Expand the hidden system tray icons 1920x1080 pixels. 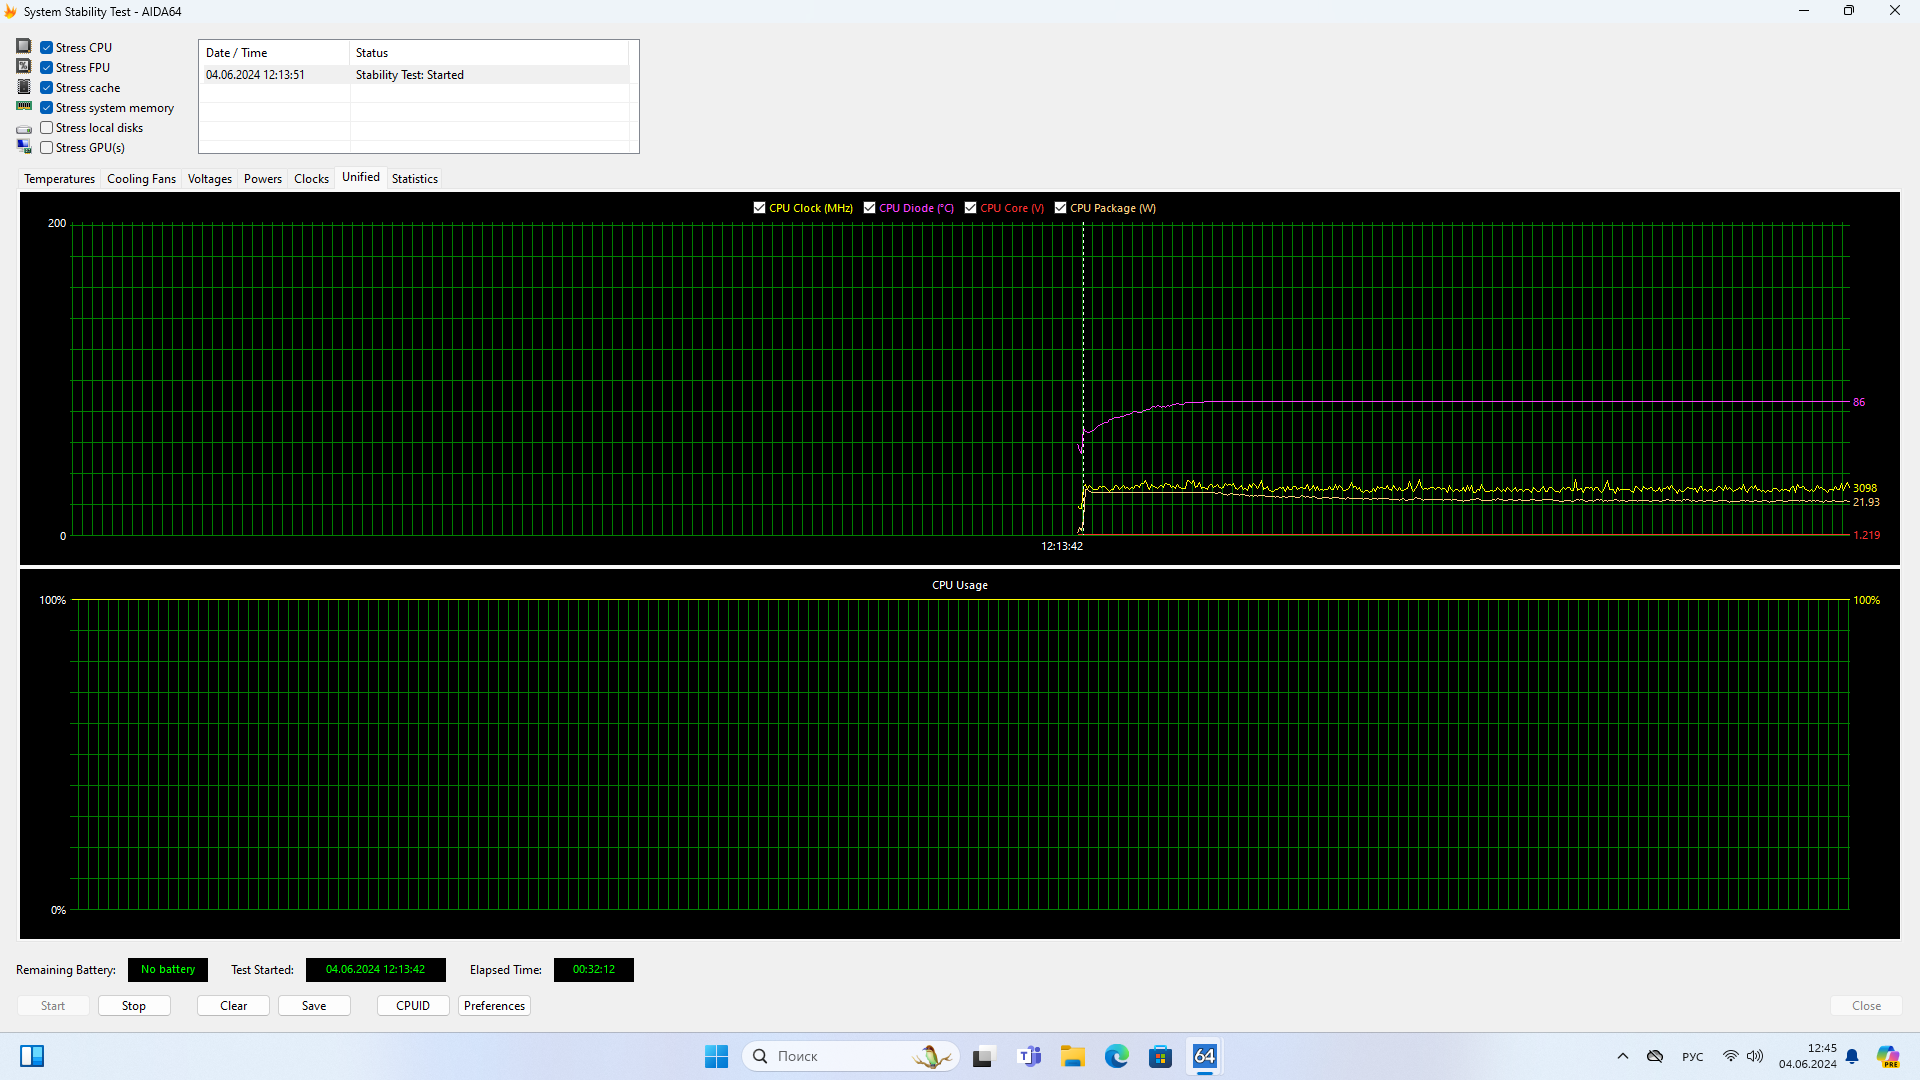1622,1056
